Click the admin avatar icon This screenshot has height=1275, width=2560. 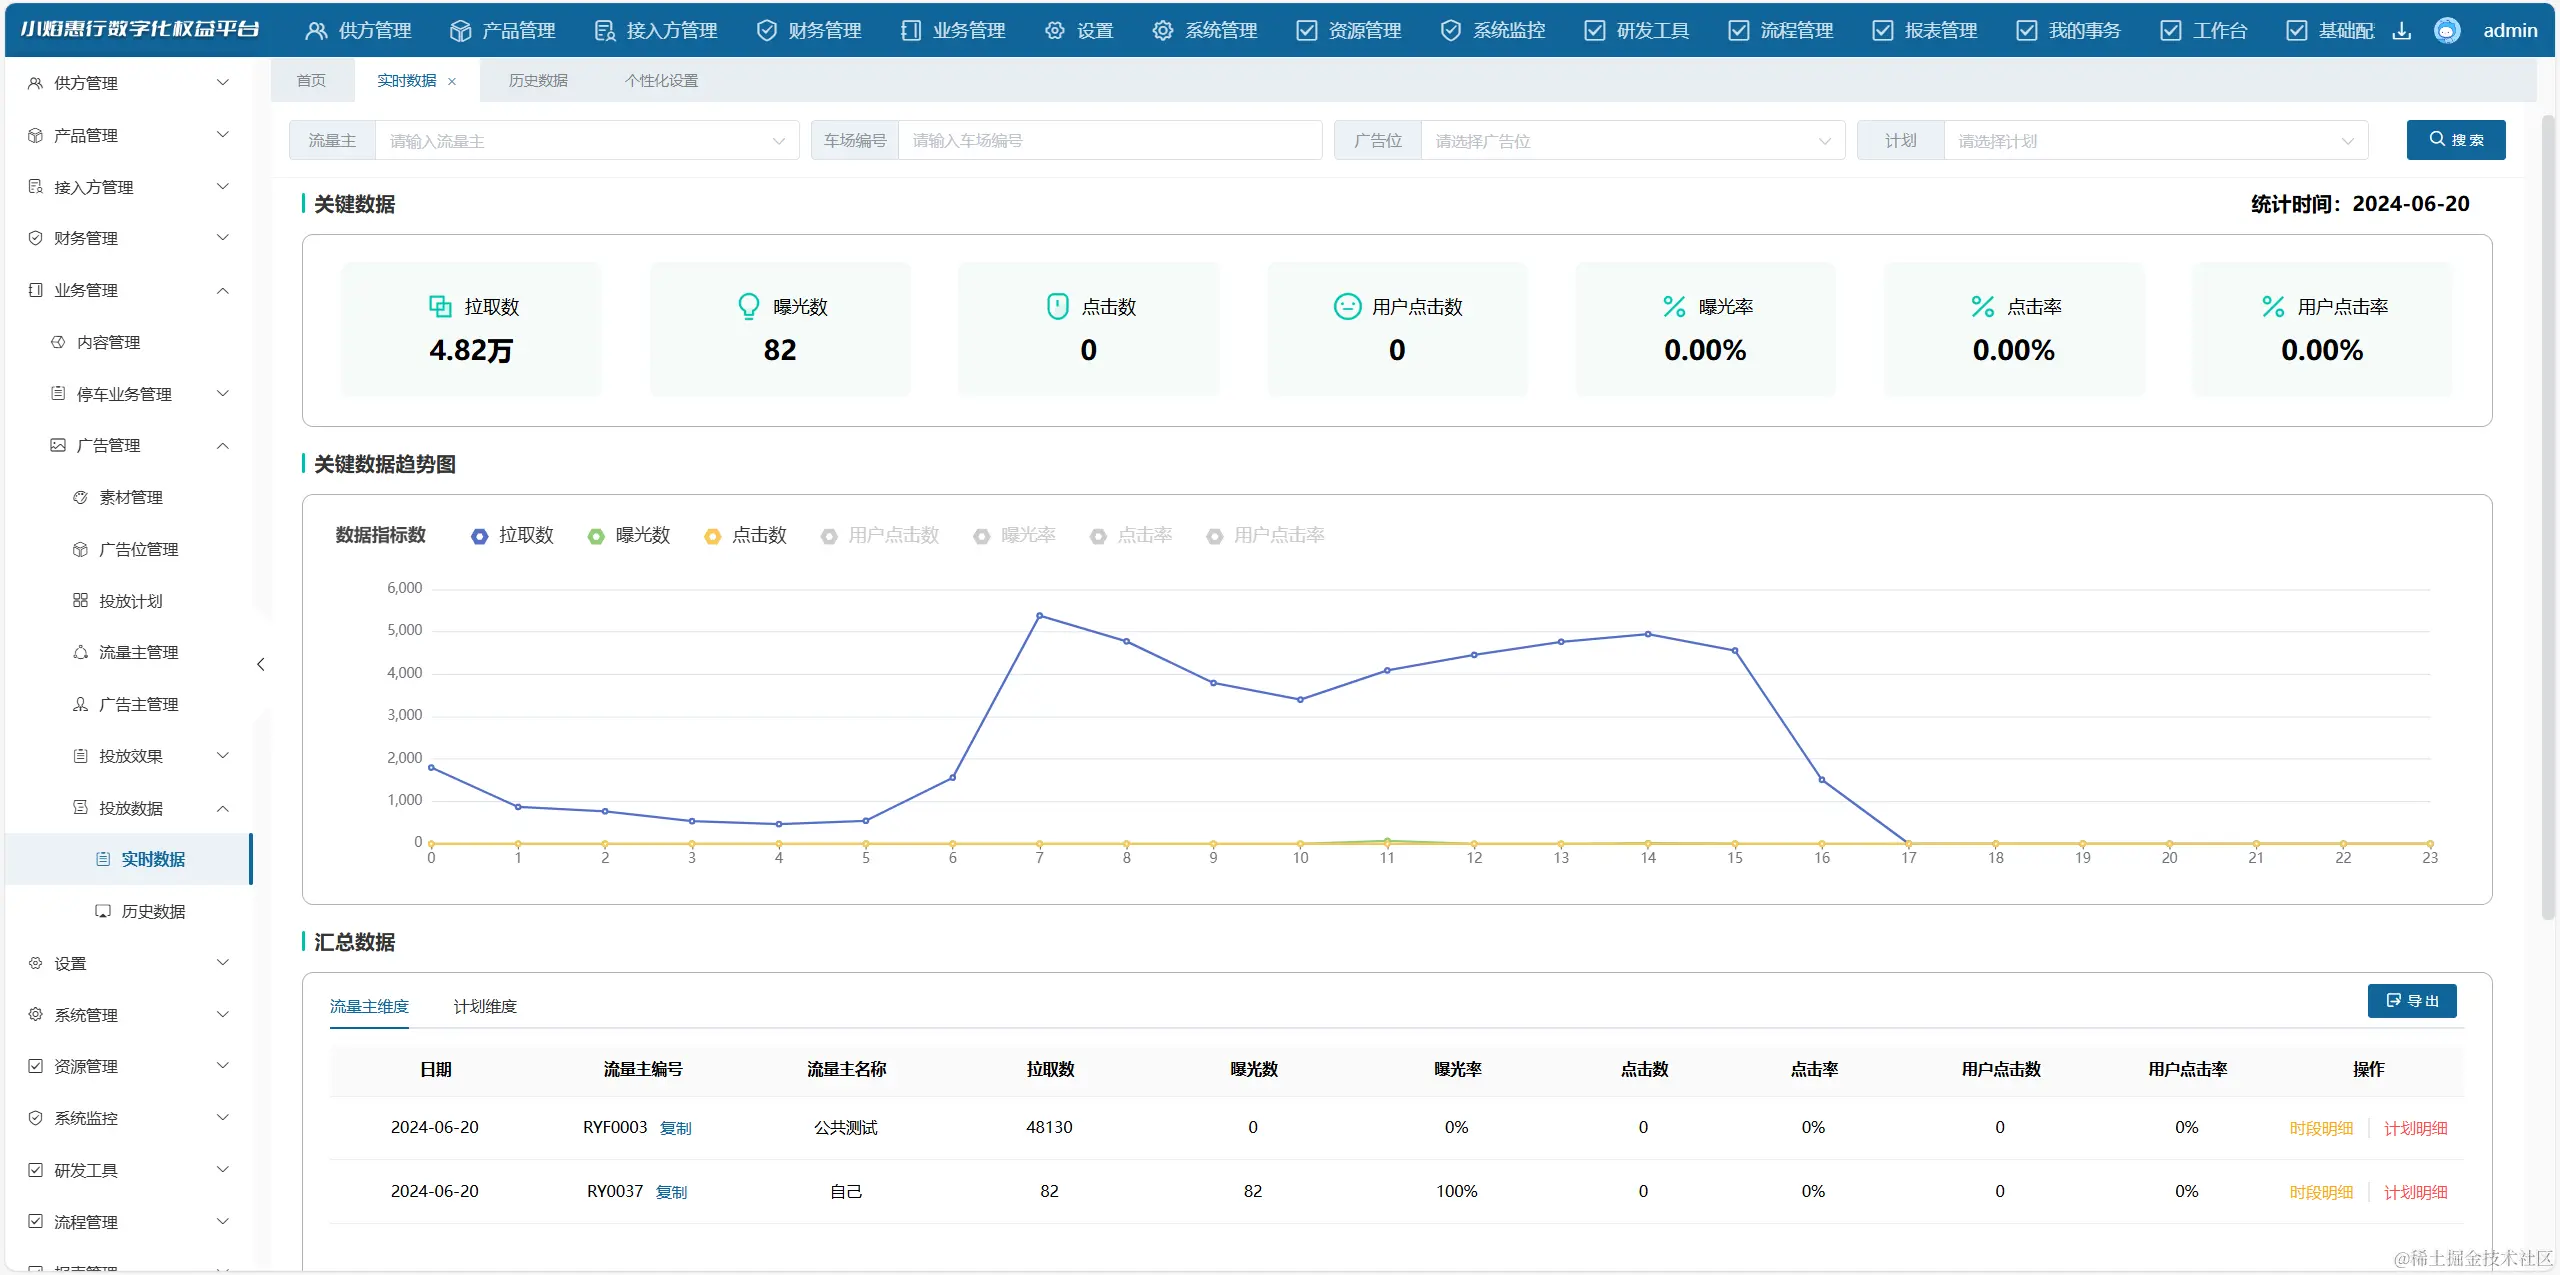(2446, 31)
